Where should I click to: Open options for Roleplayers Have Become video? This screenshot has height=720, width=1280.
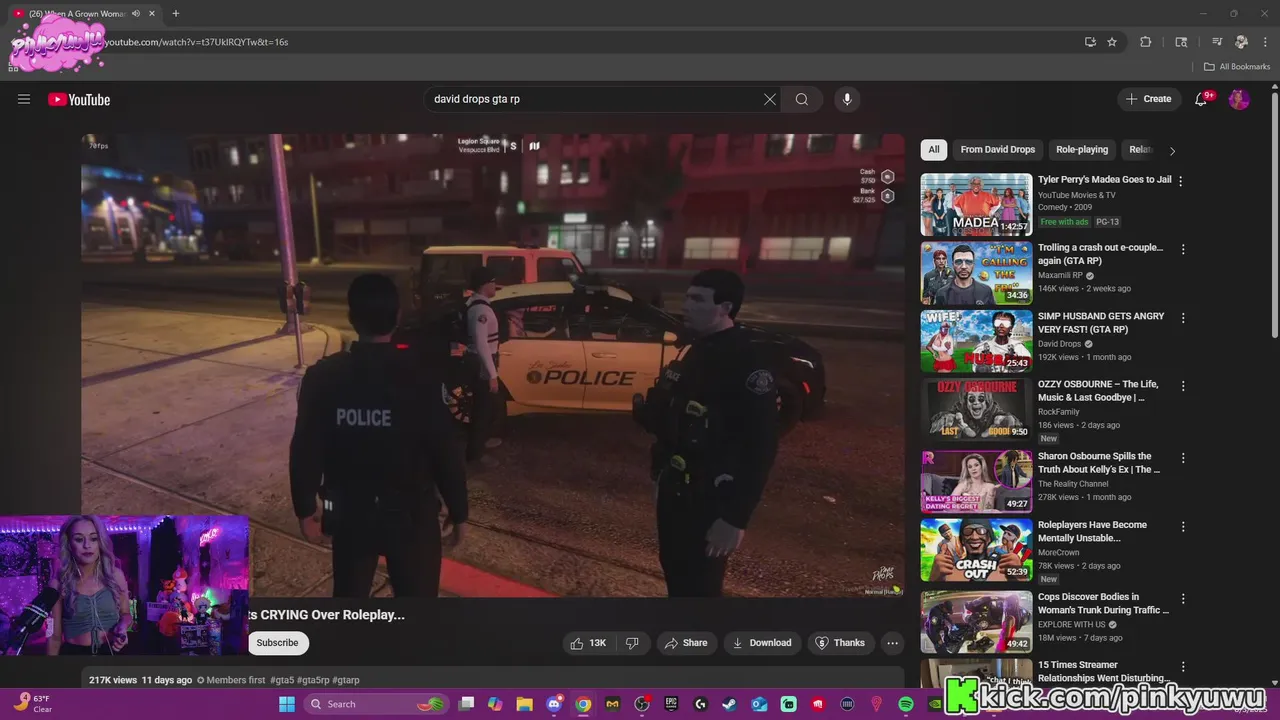[x=1183, y=526]
